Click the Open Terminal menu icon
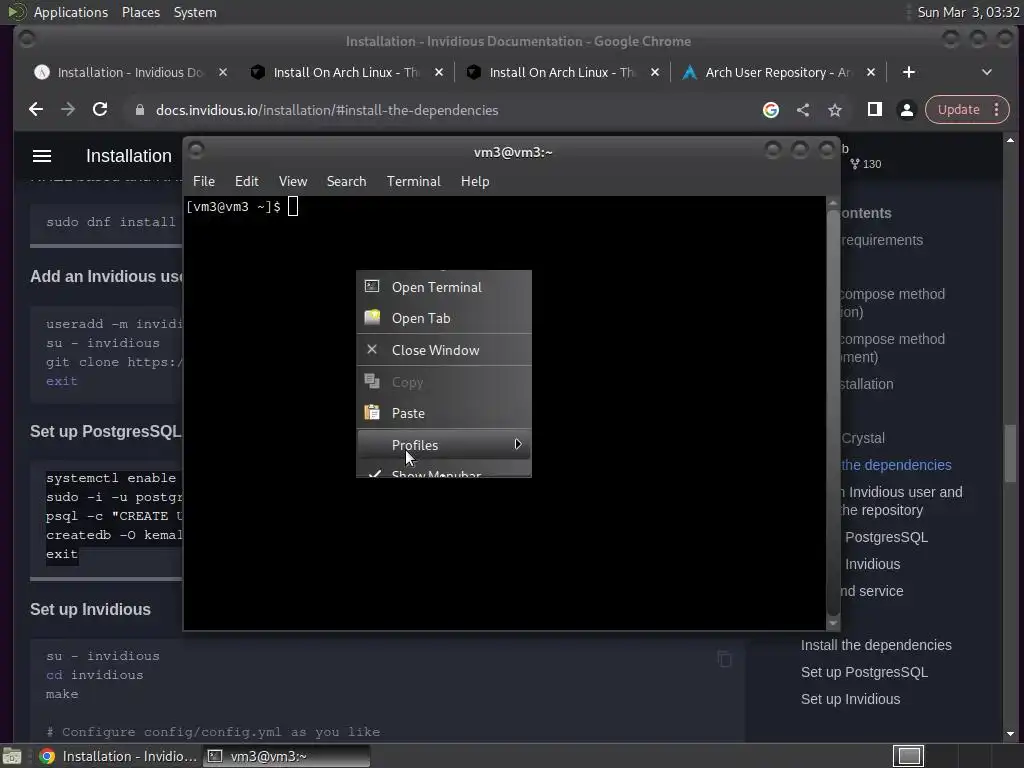 (x=372, y=286)
